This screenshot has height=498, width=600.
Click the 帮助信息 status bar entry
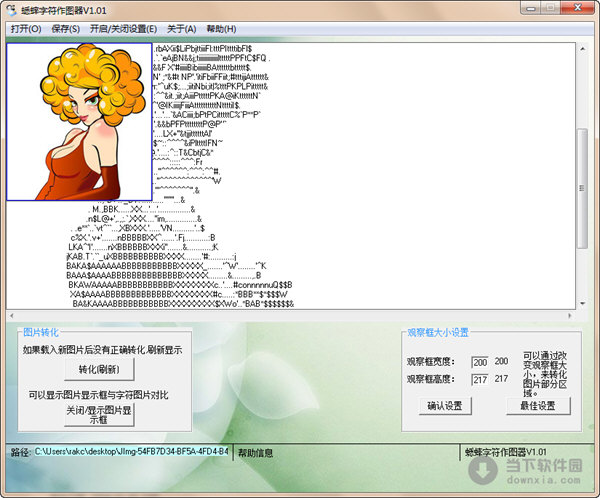(255, 453)
